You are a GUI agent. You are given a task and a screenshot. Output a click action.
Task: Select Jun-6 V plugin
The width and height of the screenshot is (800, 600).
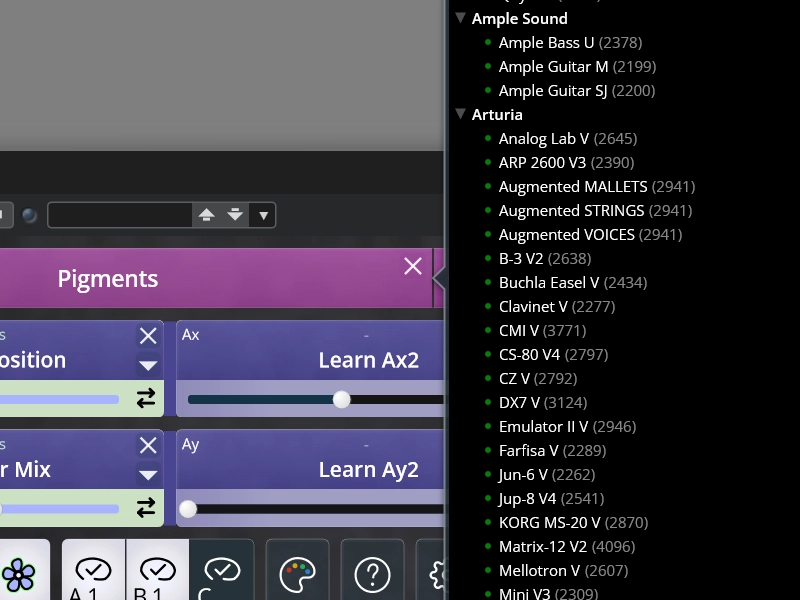546,474
